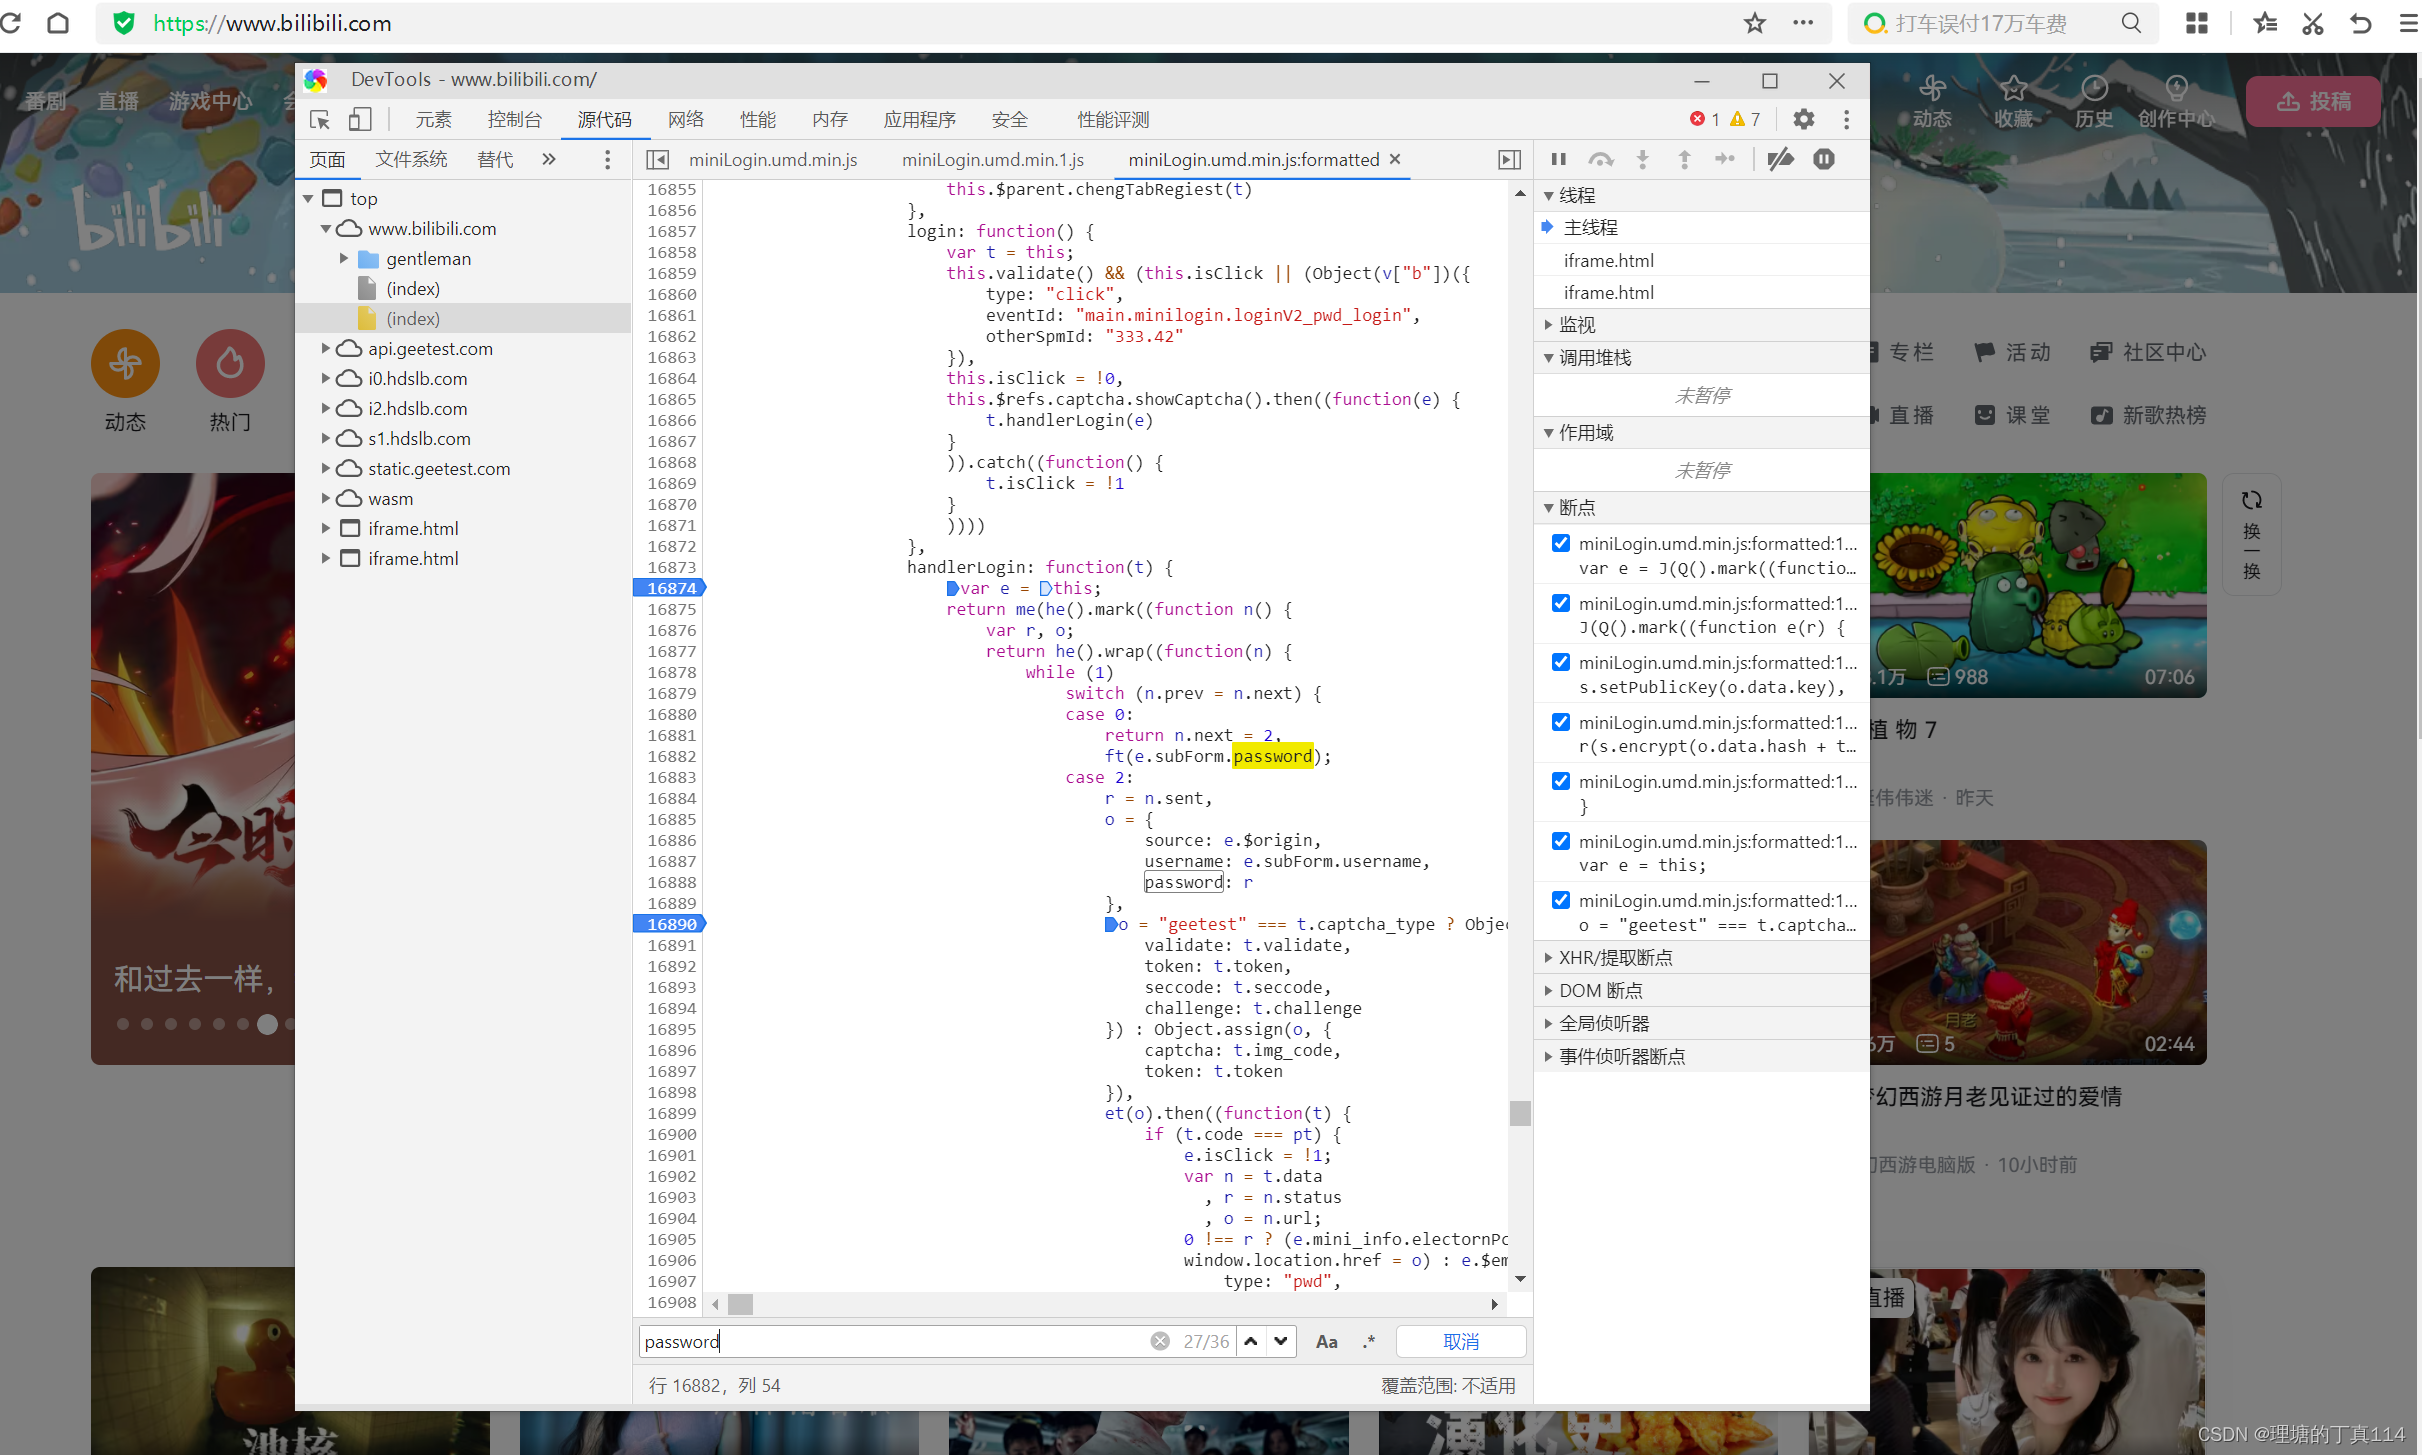The height and width of the screenshot is (1455, 2422).
Task: Open the miniLogin.umd.min.1.js file tab
Action: pos(992,160)
